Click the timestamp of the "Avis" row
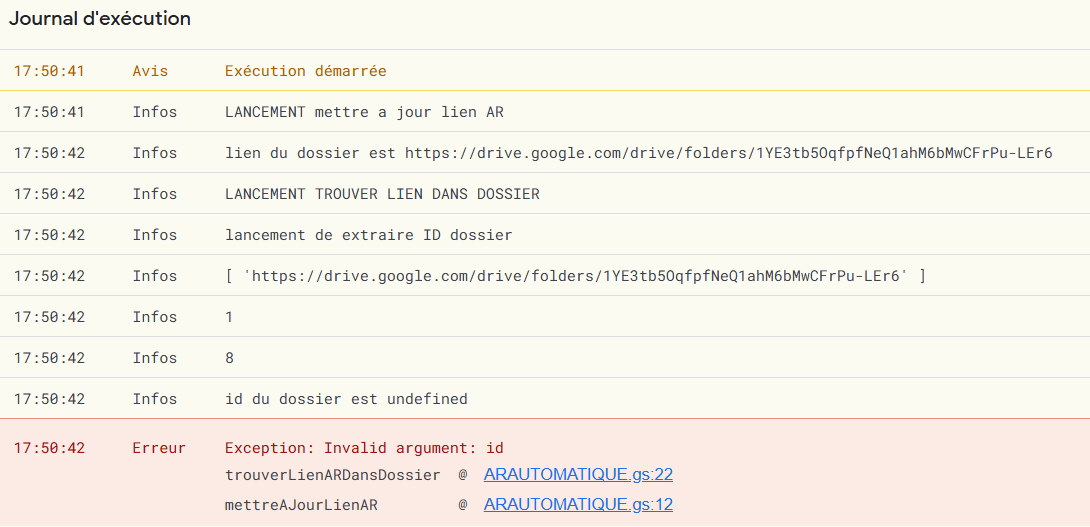Screen dimensions: 1090x527 (x=49, y=71)
